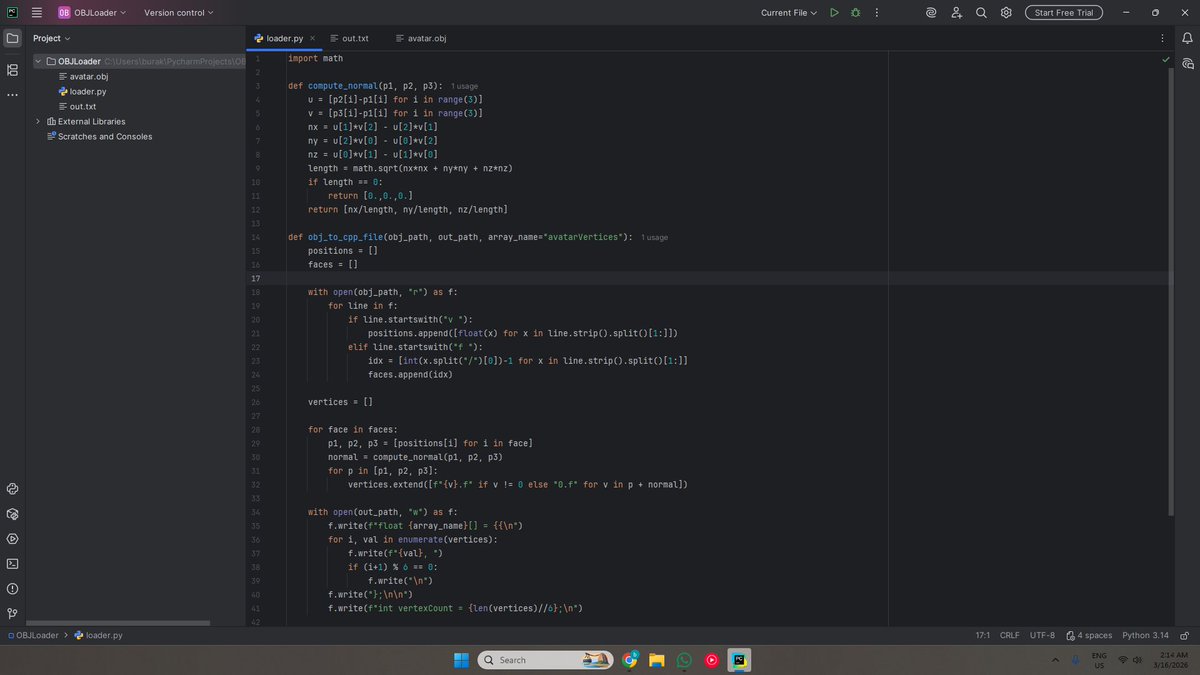
Task: Open Google Chrome from the taskbar
Action: tap(630, 660)
